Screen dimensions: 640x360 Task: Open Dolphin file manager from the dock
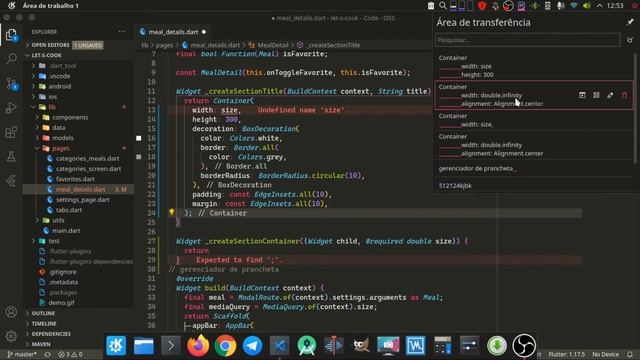coord(144,346)
